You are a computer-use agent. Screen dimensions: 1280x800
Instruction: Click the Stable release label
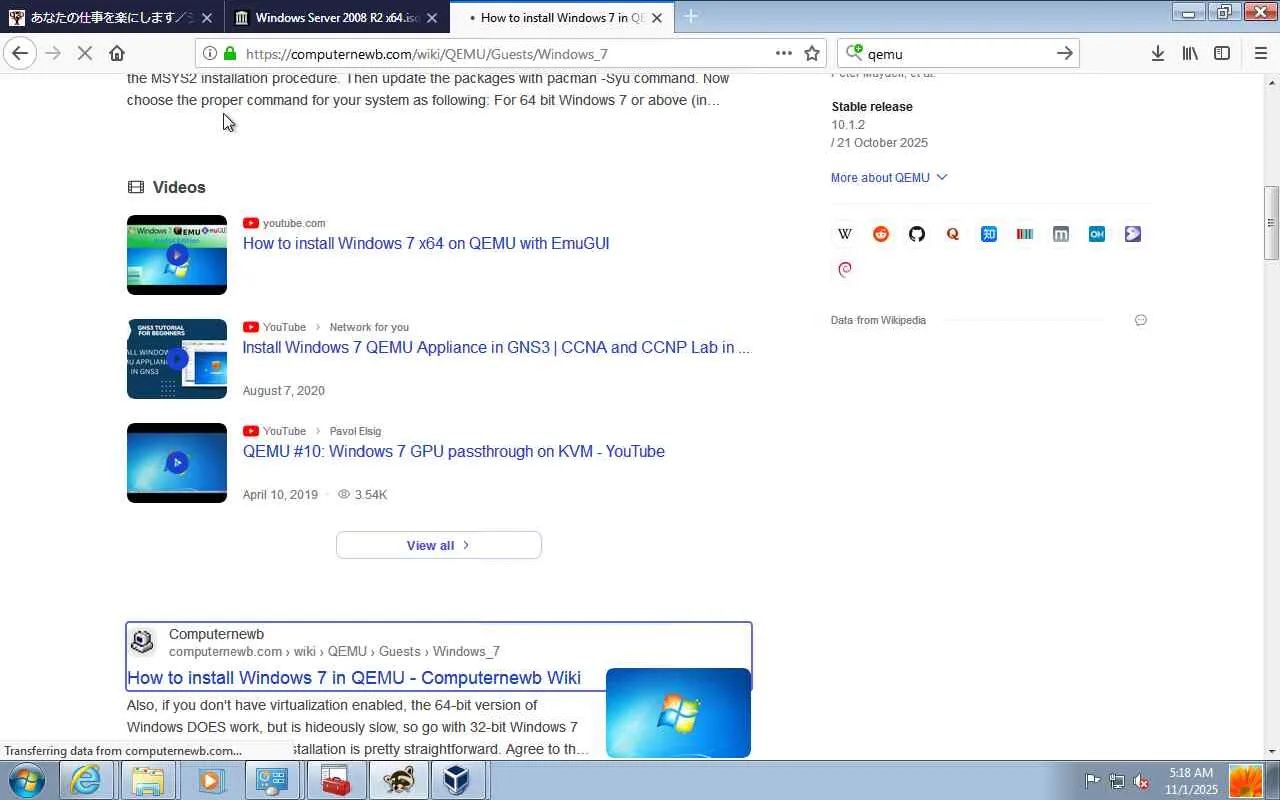coord(872,107)
